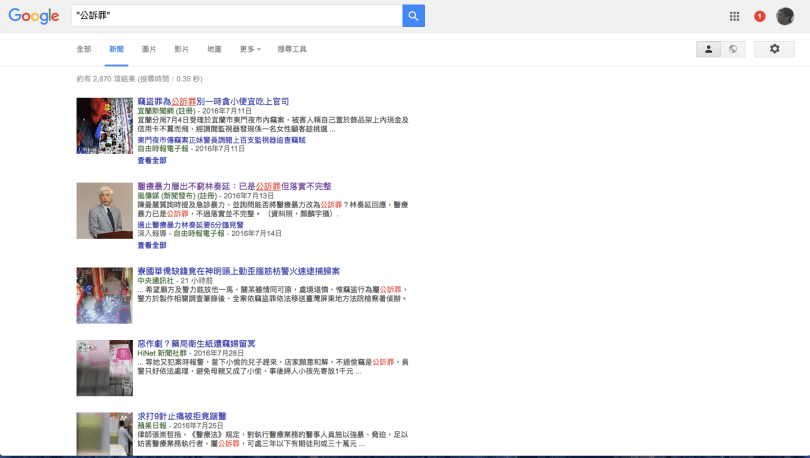
Task: Click the source text 宜蘭新聞網 (註冊)
Action: tap(166, 111)
